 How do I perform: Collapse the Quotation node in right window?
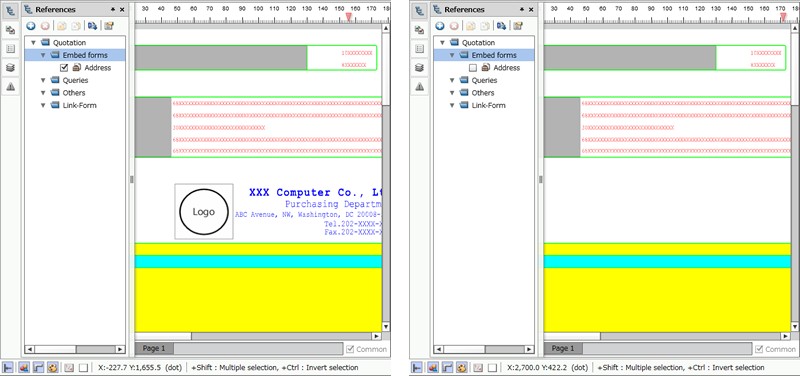[443, 43]
